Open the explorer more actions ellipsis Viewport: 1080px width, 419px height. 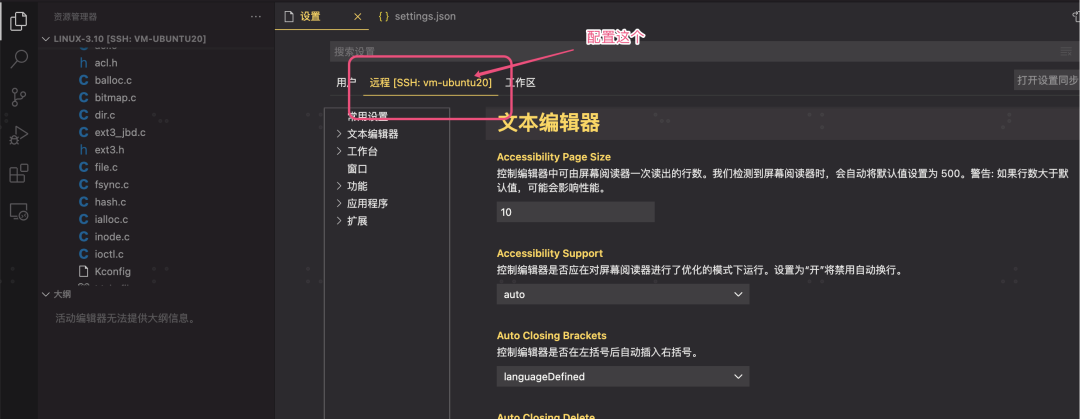(x=256, y=17)
